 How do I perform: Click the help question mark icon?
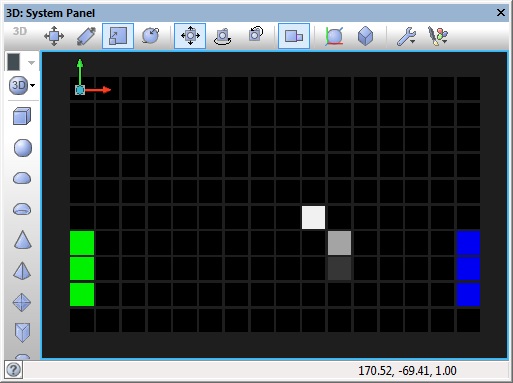point(13,369)
